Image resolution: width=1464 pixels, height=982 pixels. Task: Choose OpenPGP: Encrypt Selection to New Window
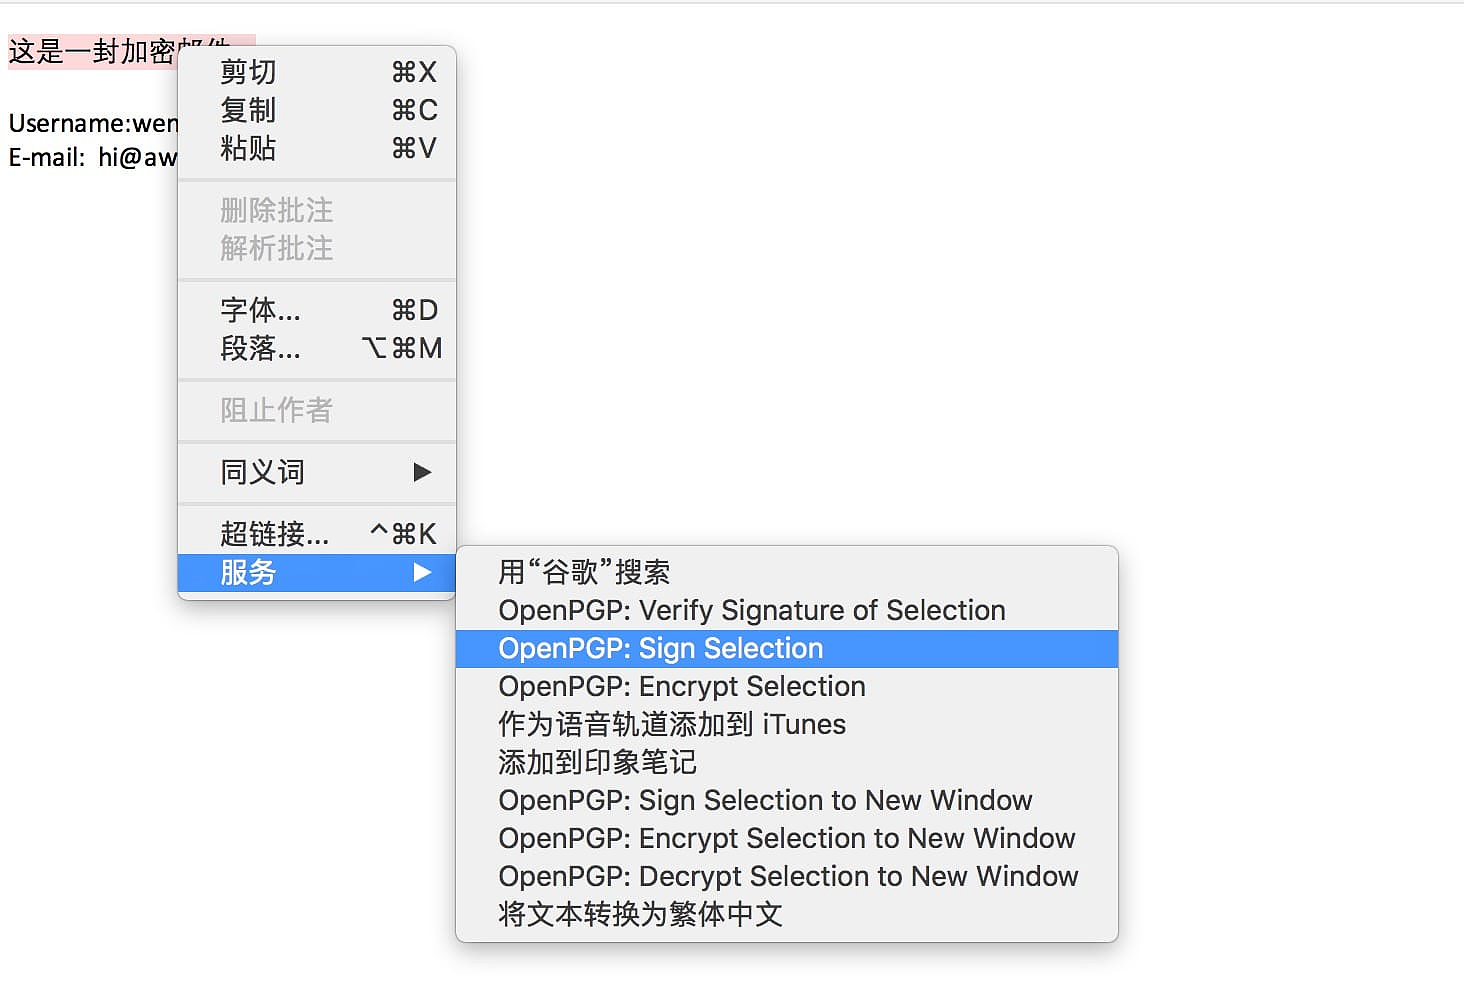(786, 838)
